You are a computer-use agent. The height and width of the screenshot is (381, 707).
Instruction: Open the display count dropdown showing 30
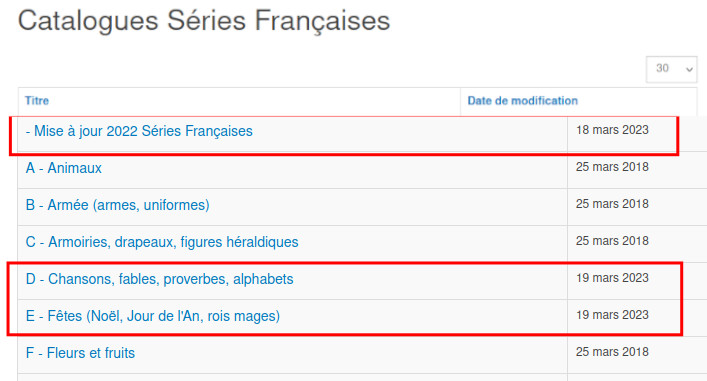click(671, 69)
